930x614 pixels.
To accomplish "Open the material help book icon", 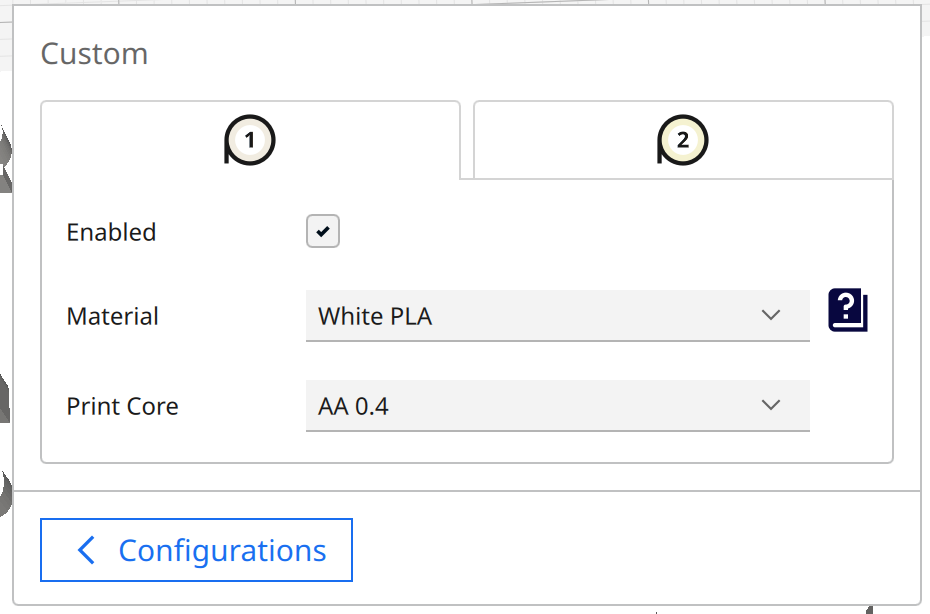I will [848, 311].
